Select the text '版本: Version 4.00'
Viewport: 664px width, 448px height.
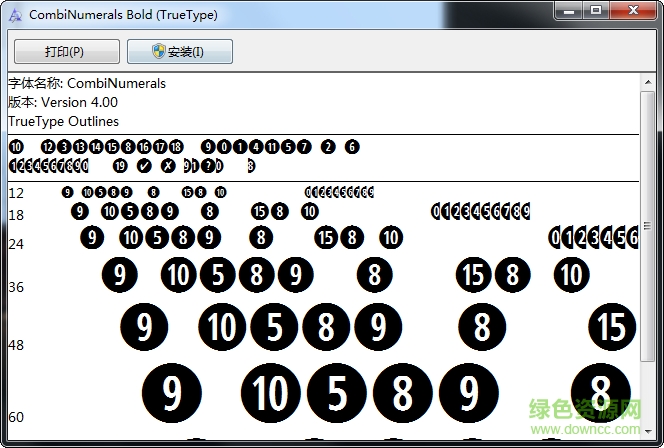point(63,102)
